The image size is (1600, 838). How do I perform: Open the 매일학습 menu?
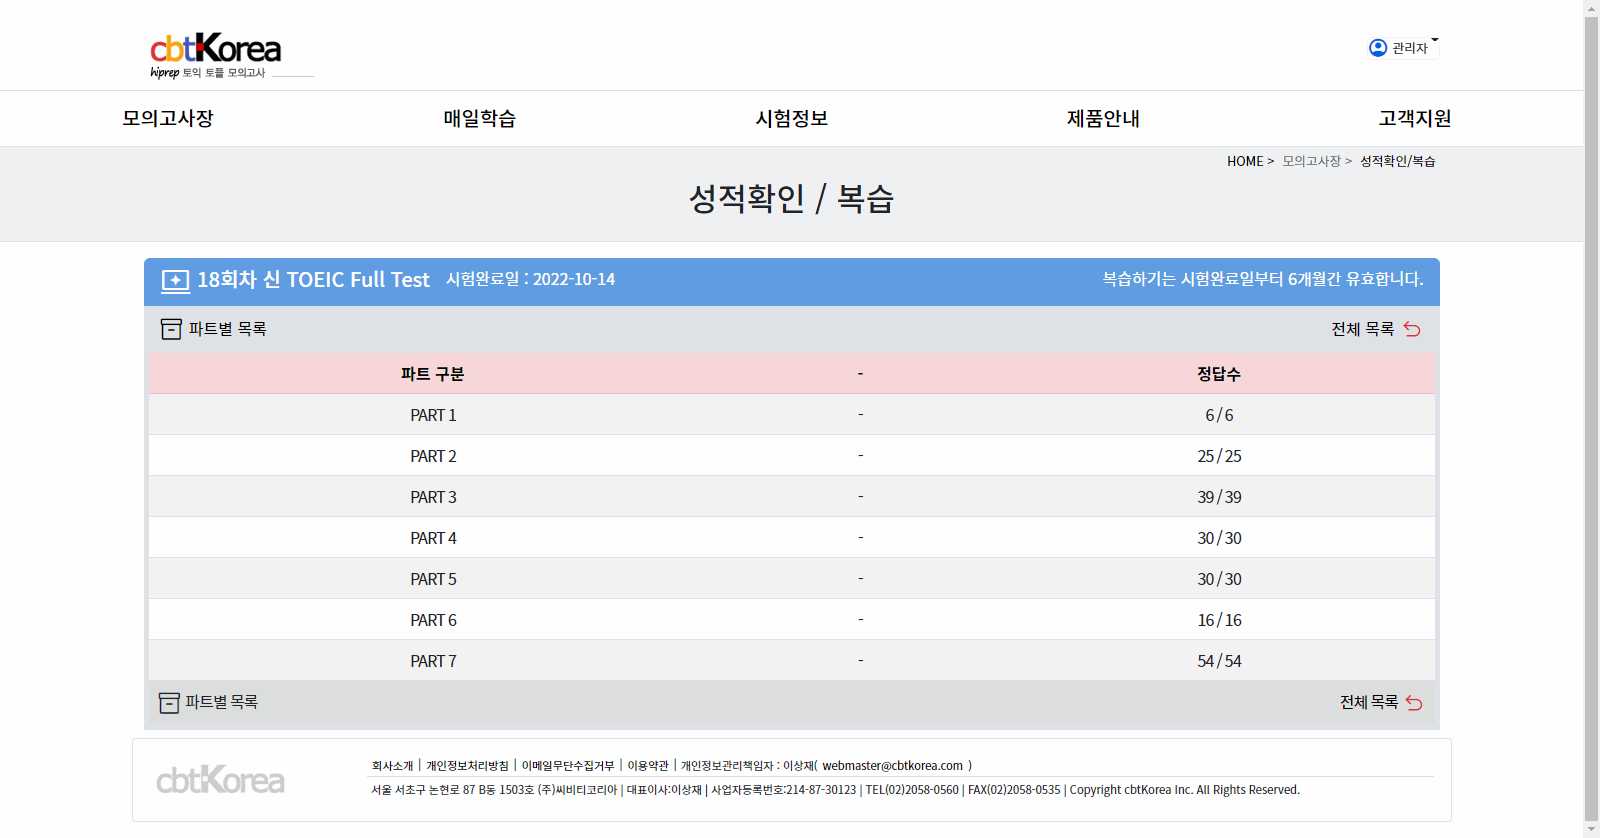(x=480, y=118)
